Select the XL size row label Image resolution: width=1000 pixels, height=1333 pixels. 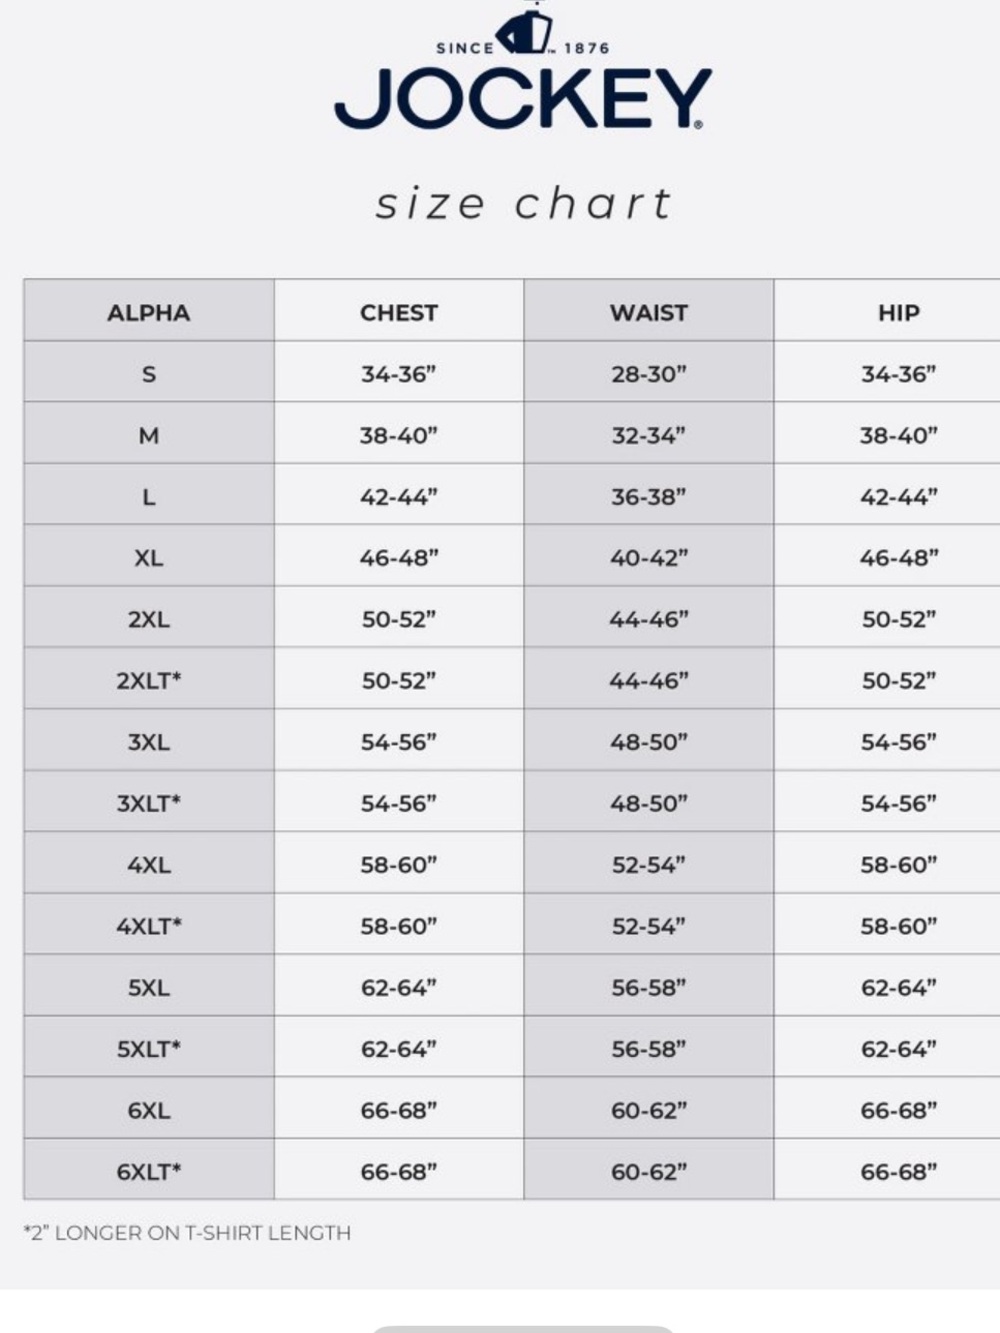(x=149, y=558)
